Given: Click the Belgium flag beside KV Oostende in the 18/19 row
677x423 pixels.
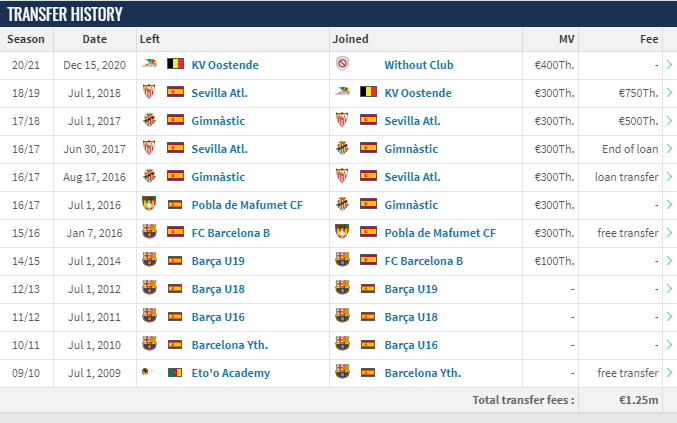Looking at the screenshot, I should (x=368, y=92).
